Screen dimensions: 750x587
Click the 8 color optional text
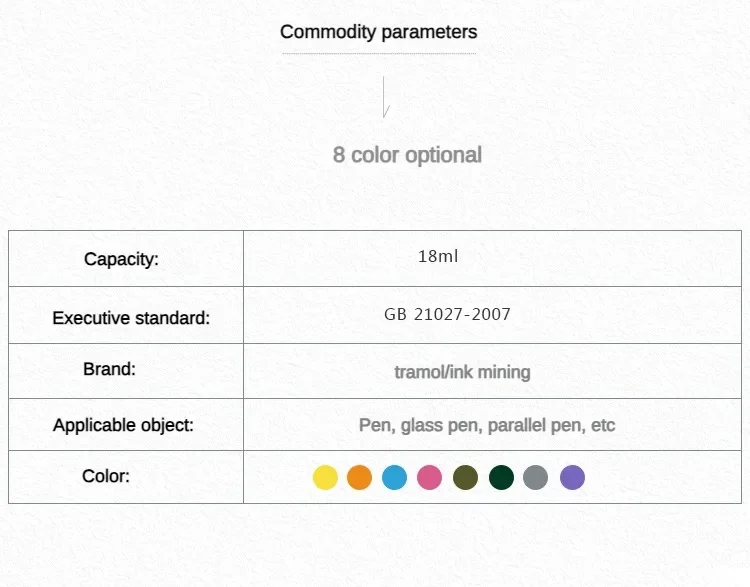coord(407,155)
